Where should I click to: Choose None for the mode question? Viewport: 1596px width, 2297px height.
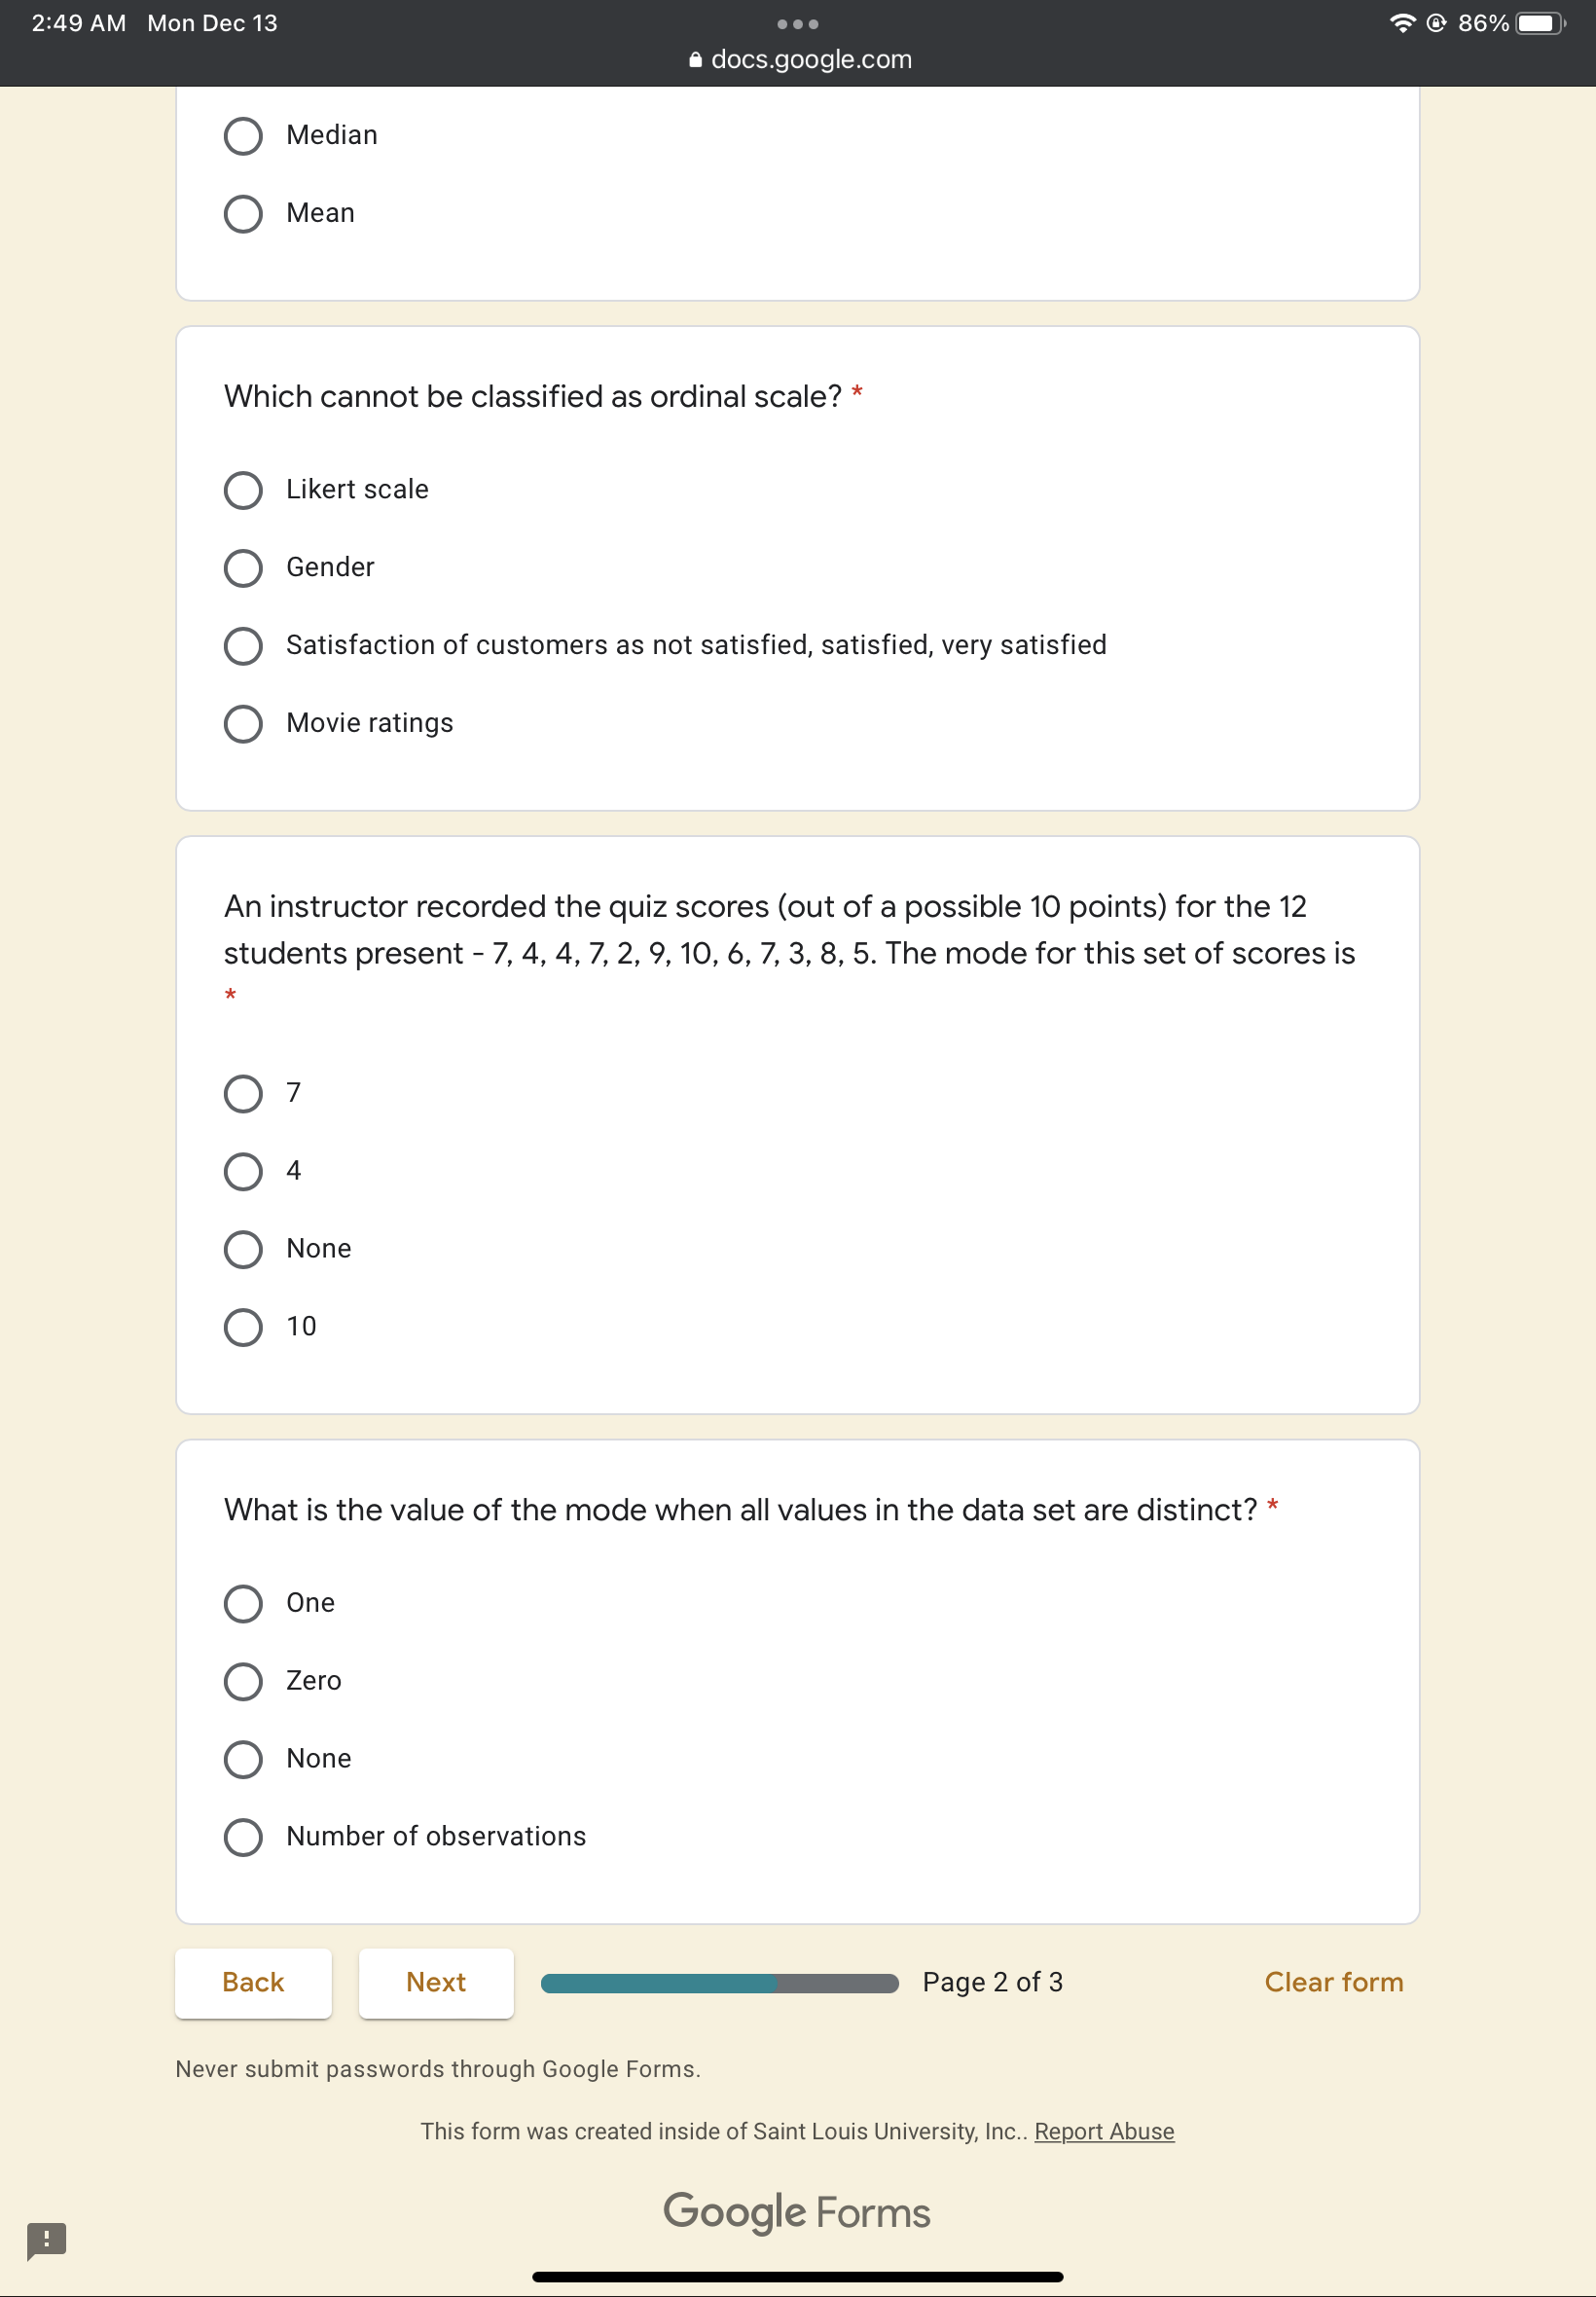click(x=243, y=1248)
